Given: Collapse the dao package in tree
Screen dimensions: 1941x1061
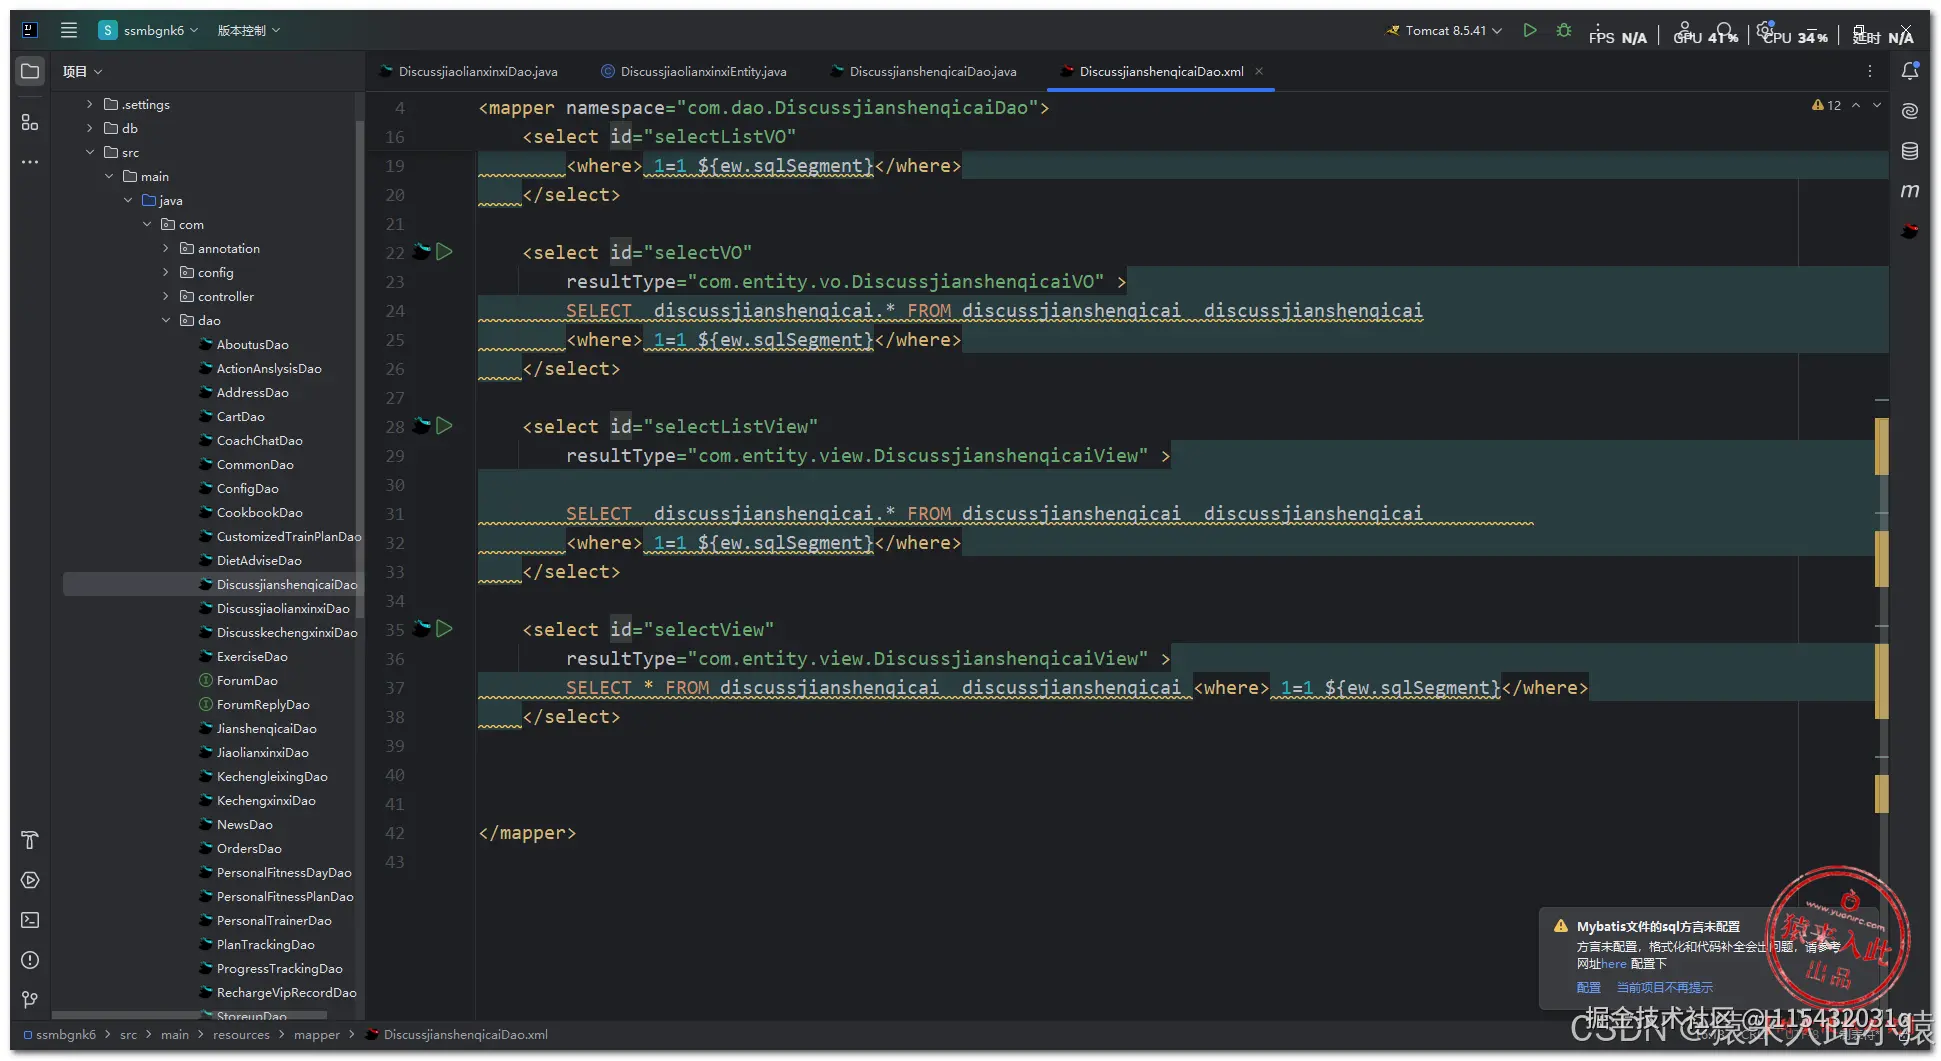Looking at the screenshot, I should (166, 320).
